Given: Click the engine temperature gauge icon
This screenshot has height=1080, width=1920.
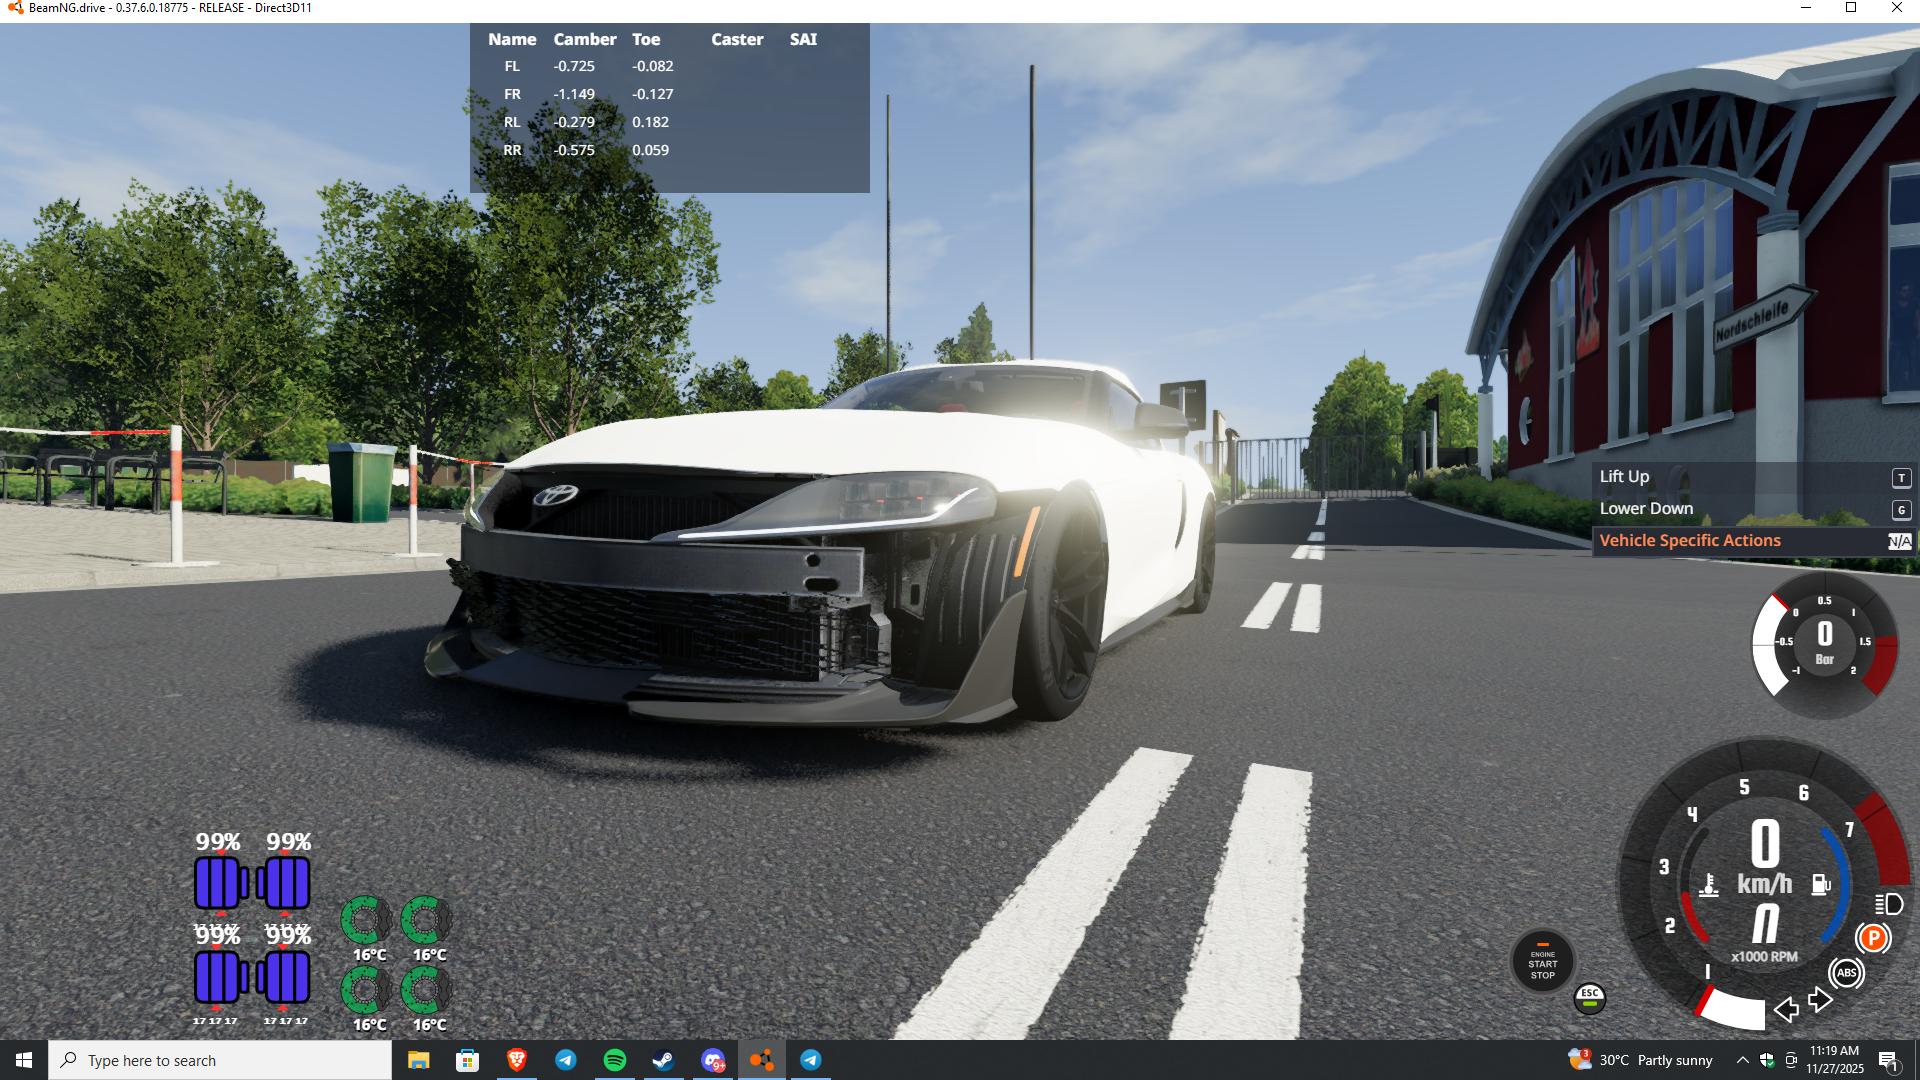Looking at the screenshot, I should pos(1709,885).
